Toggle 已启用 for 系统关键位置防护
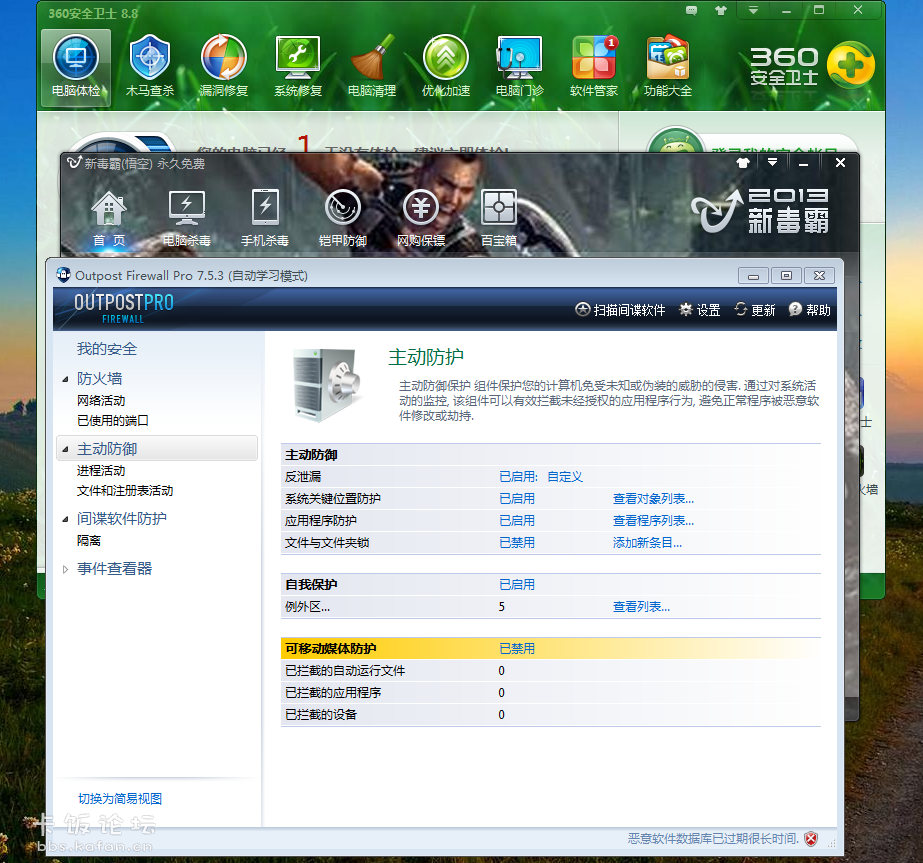923x863 pixels. tap(517, 499)
